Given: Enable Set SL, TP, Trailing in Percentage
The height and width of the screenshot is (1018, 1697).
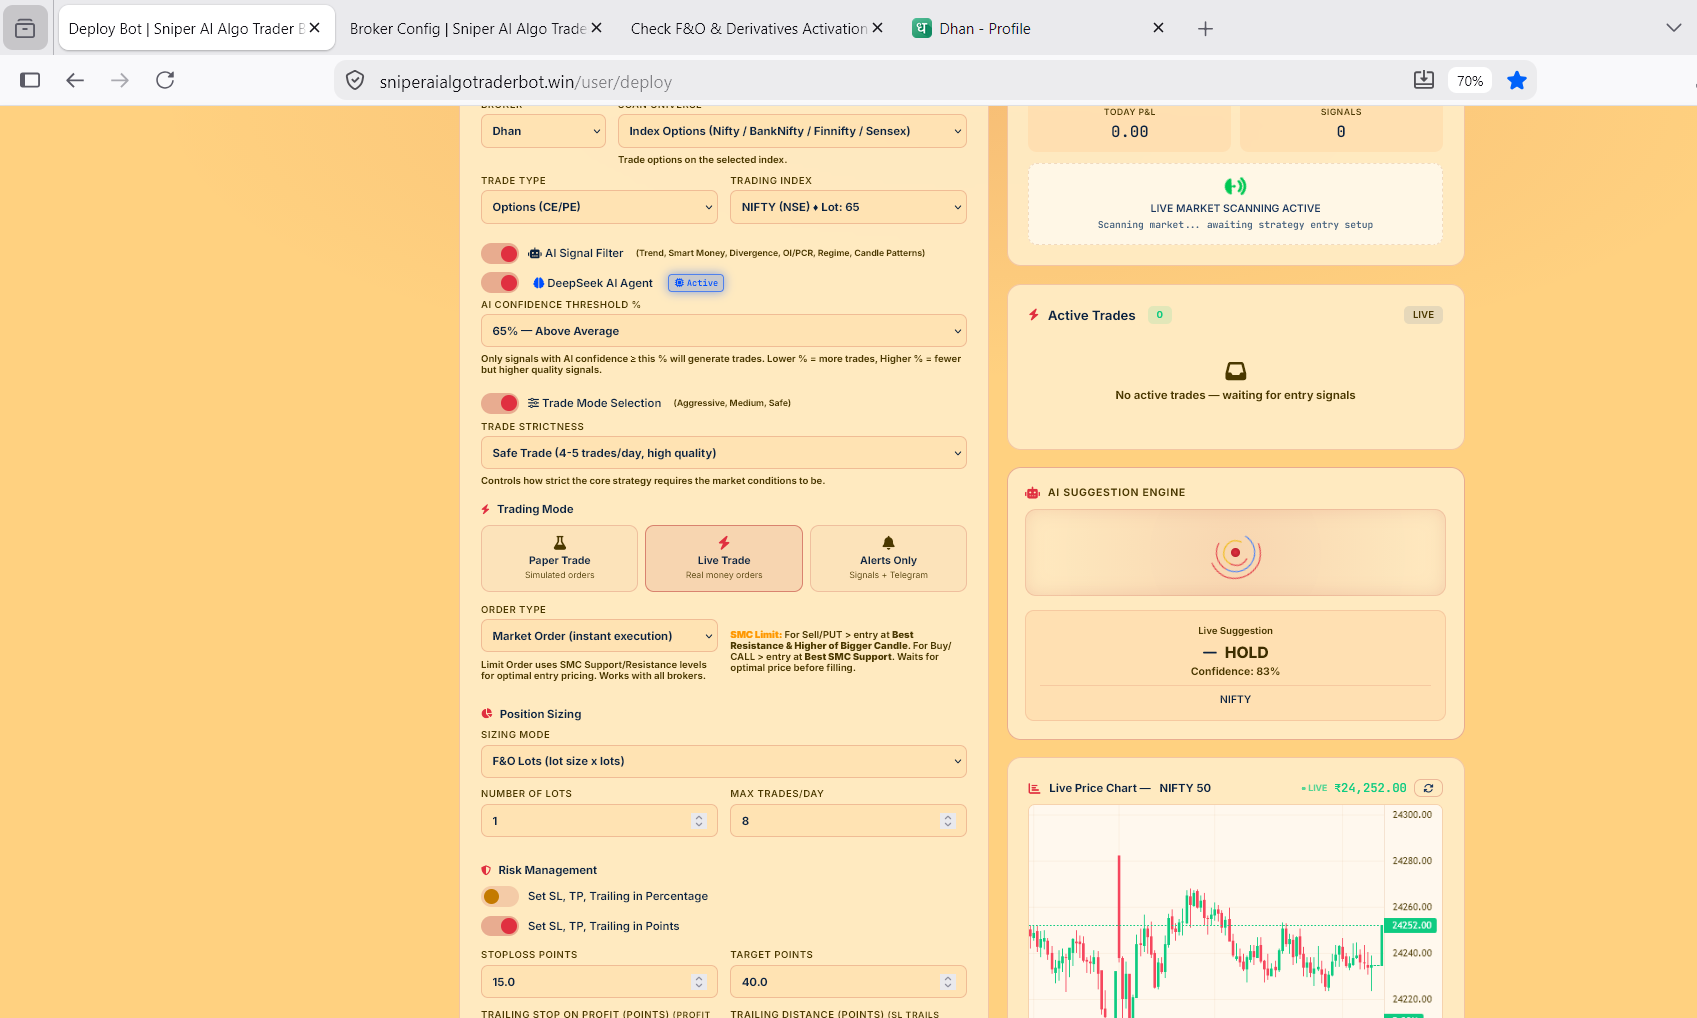Looking at the screenshot, I should pyautogui.click(x=500, y=896).
